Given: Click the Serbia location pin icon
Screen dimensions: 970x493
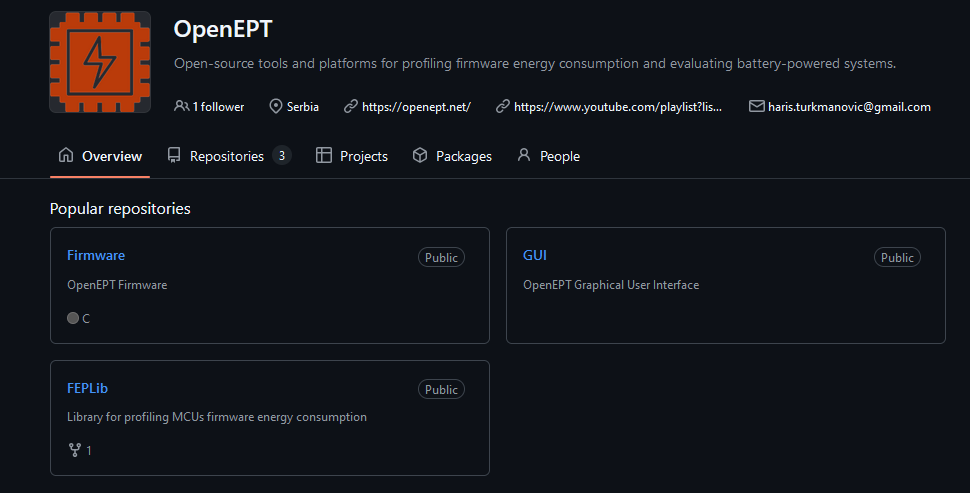Looking at the screenshot, I should pos(276,106).
